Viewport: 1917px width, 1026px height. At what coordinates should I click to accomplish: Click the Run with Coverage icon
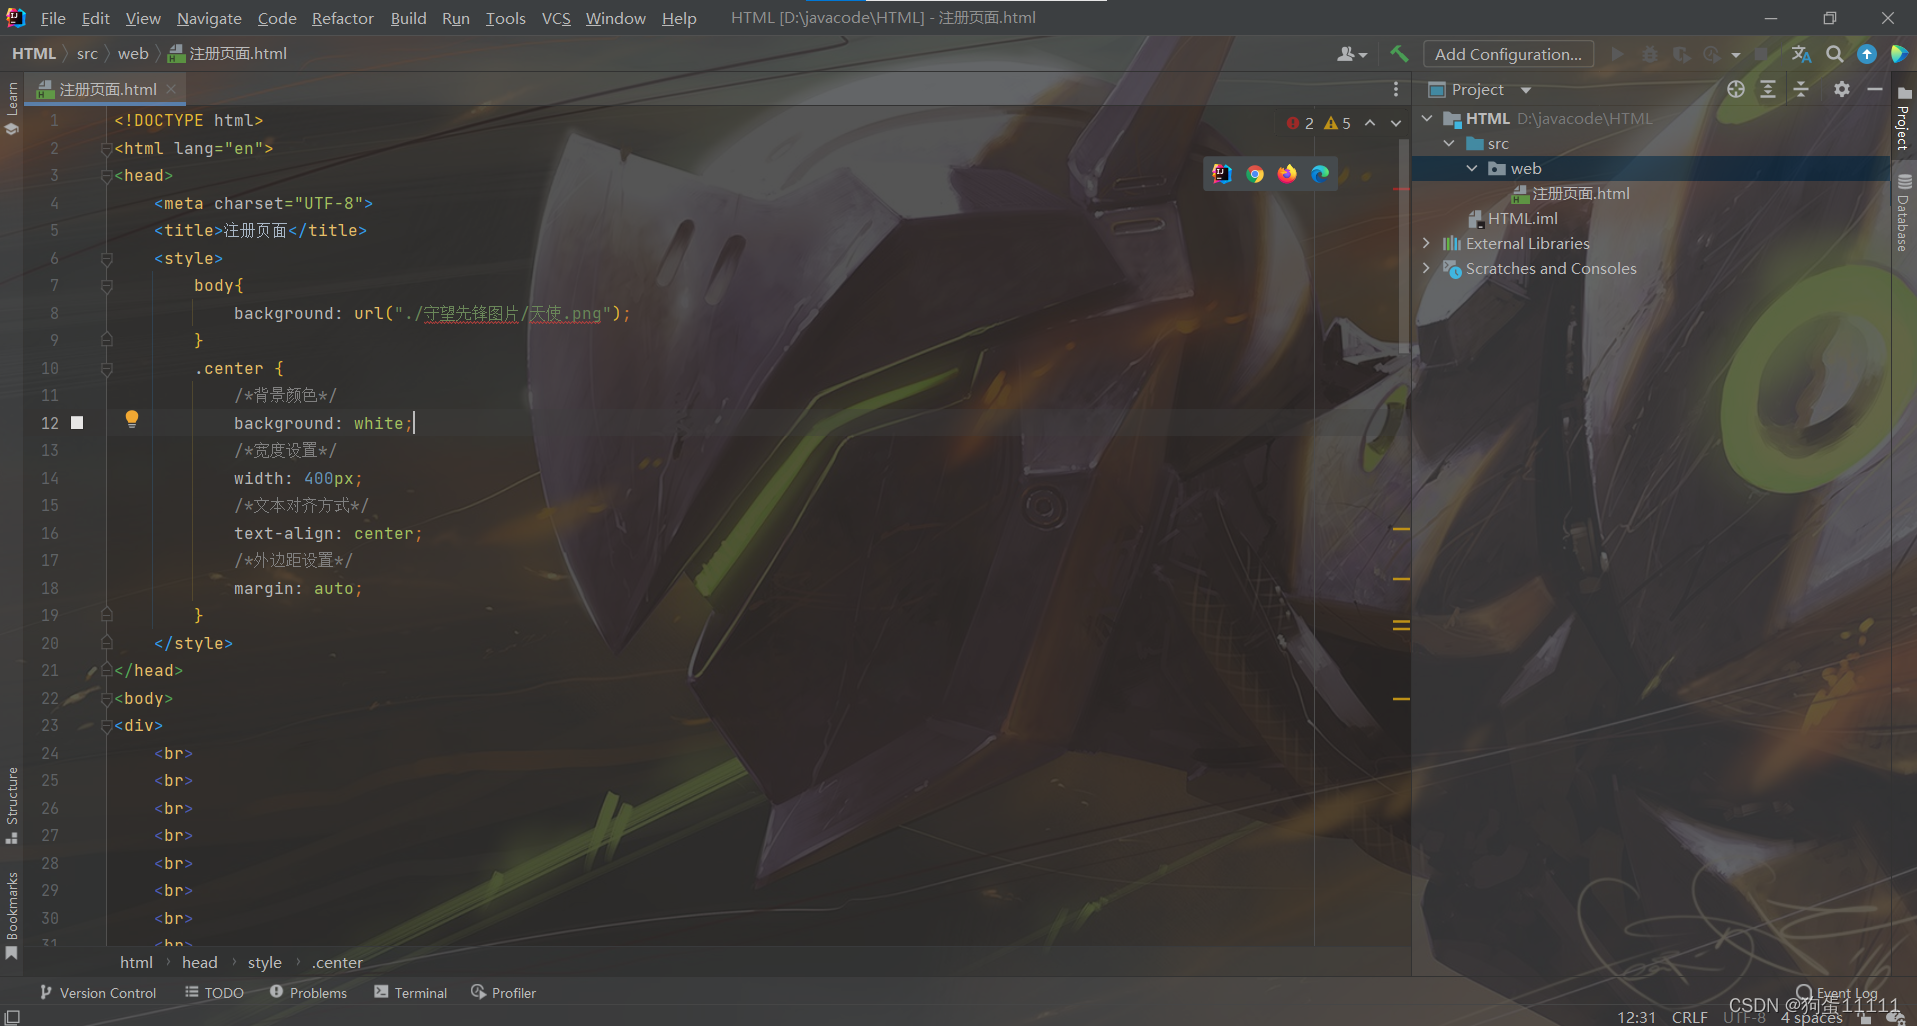coord(1682,54)
